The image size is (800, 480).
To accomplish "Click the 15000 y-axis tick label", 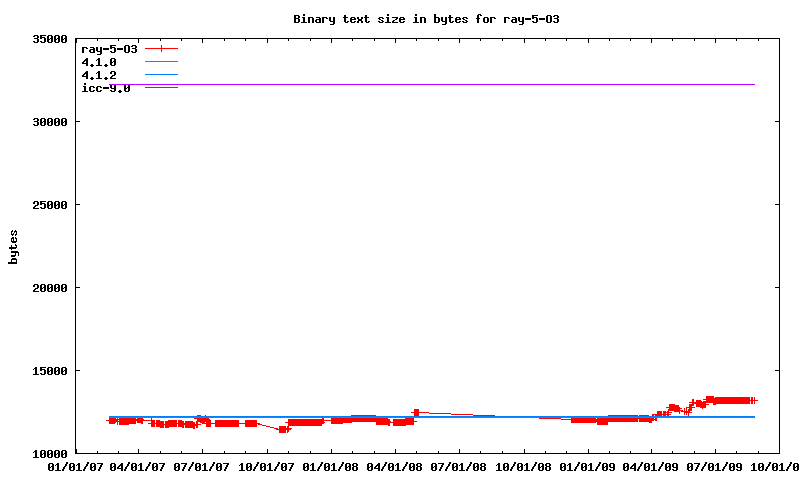I will pyautogui.click(x=47, y=371).
